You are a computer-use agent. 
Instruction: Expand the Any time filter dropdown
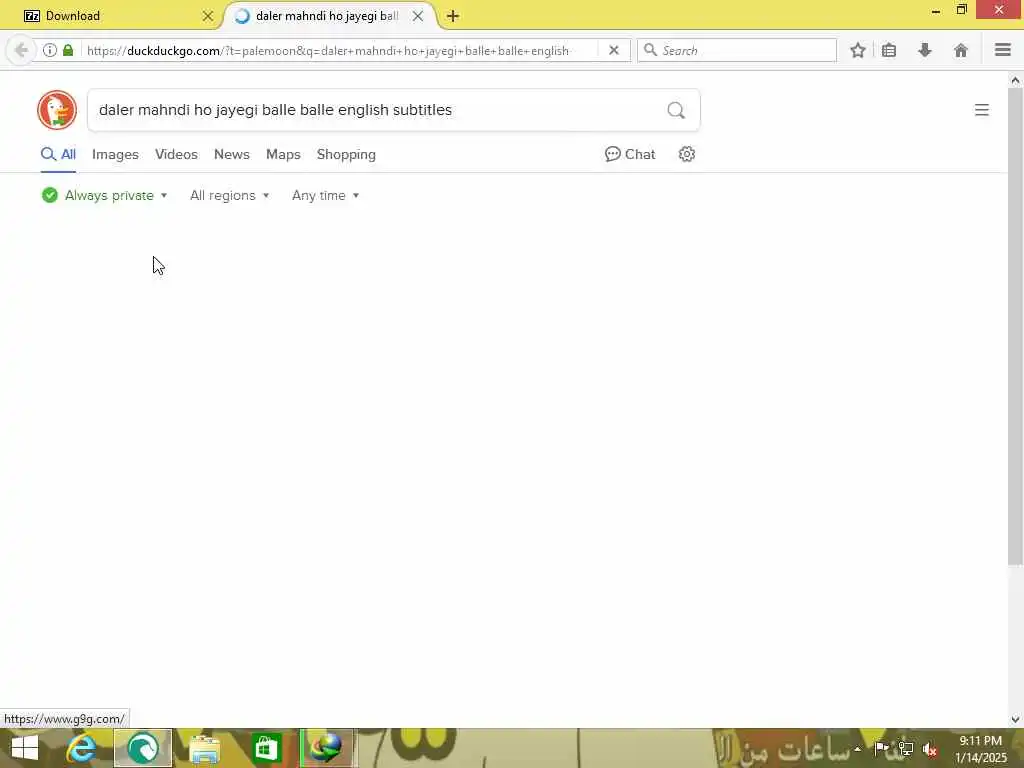click(325, 195)
